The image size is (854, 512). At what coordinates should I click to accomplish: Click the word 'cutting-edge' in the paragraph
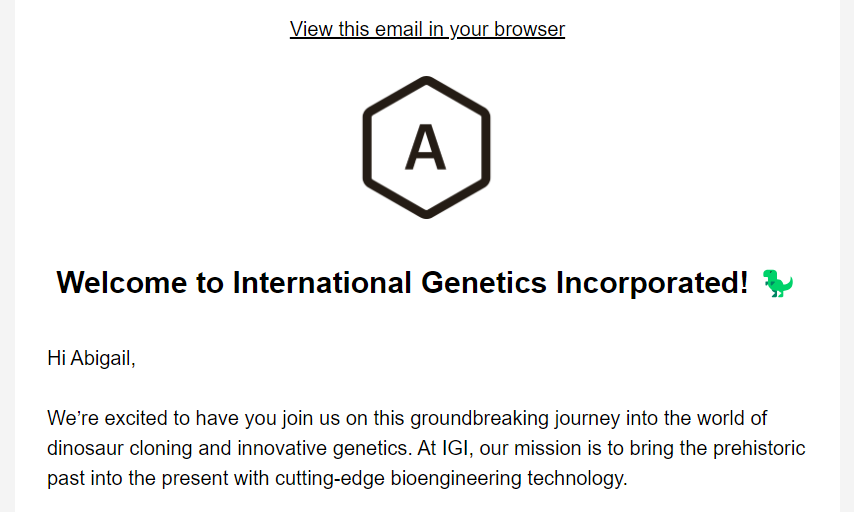tap(330, 478)
